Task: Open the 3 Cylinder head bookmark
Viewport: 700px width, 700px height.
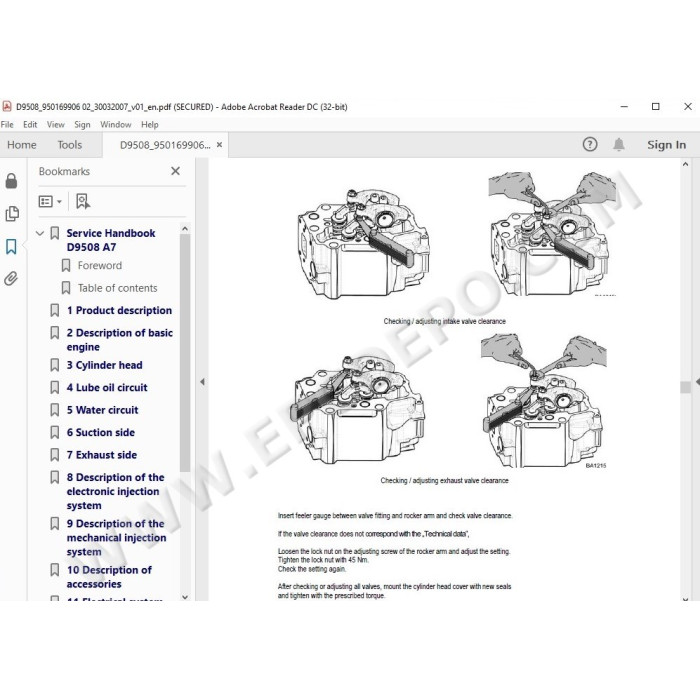Action: tap(104, 365)
